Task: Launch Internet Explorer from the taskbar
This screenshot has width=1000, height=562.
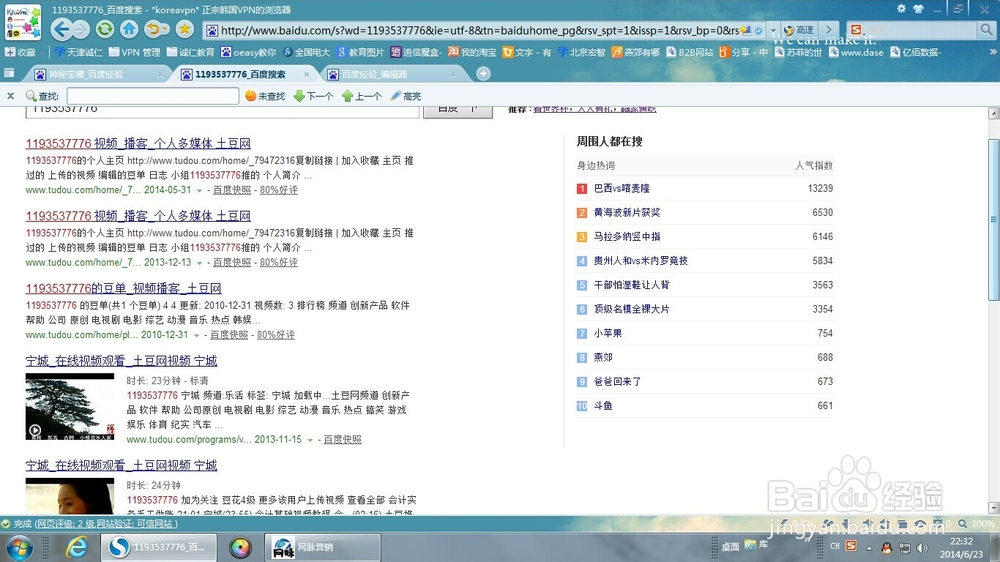Action: pos(77,547)
